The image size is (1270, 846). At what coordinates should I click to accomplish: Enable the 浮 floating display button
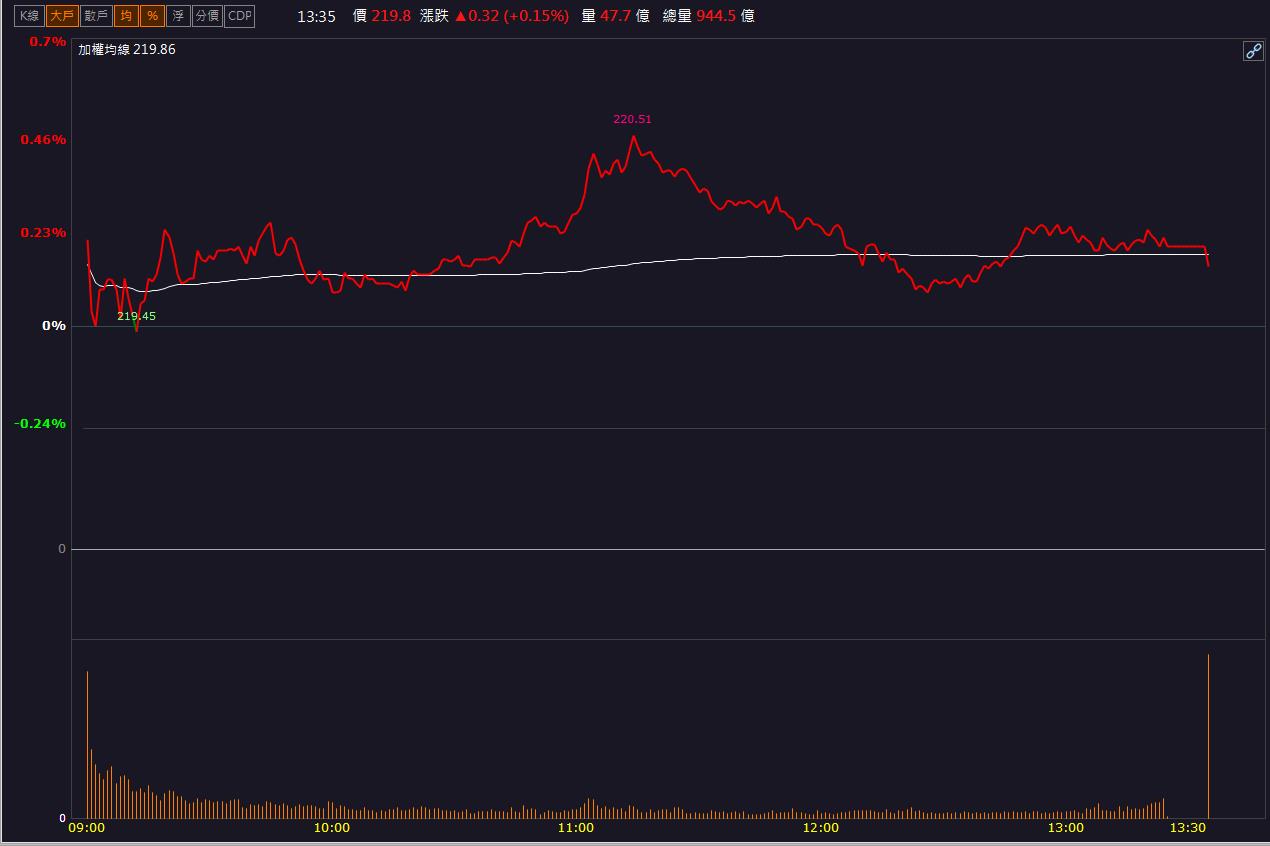point(178,16)
